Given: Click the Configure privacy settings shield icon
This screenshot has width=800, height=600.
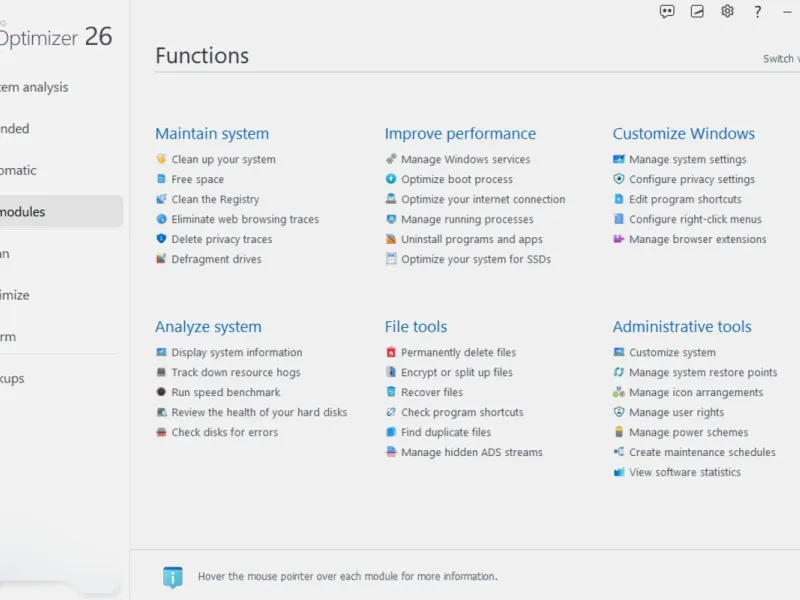Looking at the screenshot, I should (x=620, y=179).
